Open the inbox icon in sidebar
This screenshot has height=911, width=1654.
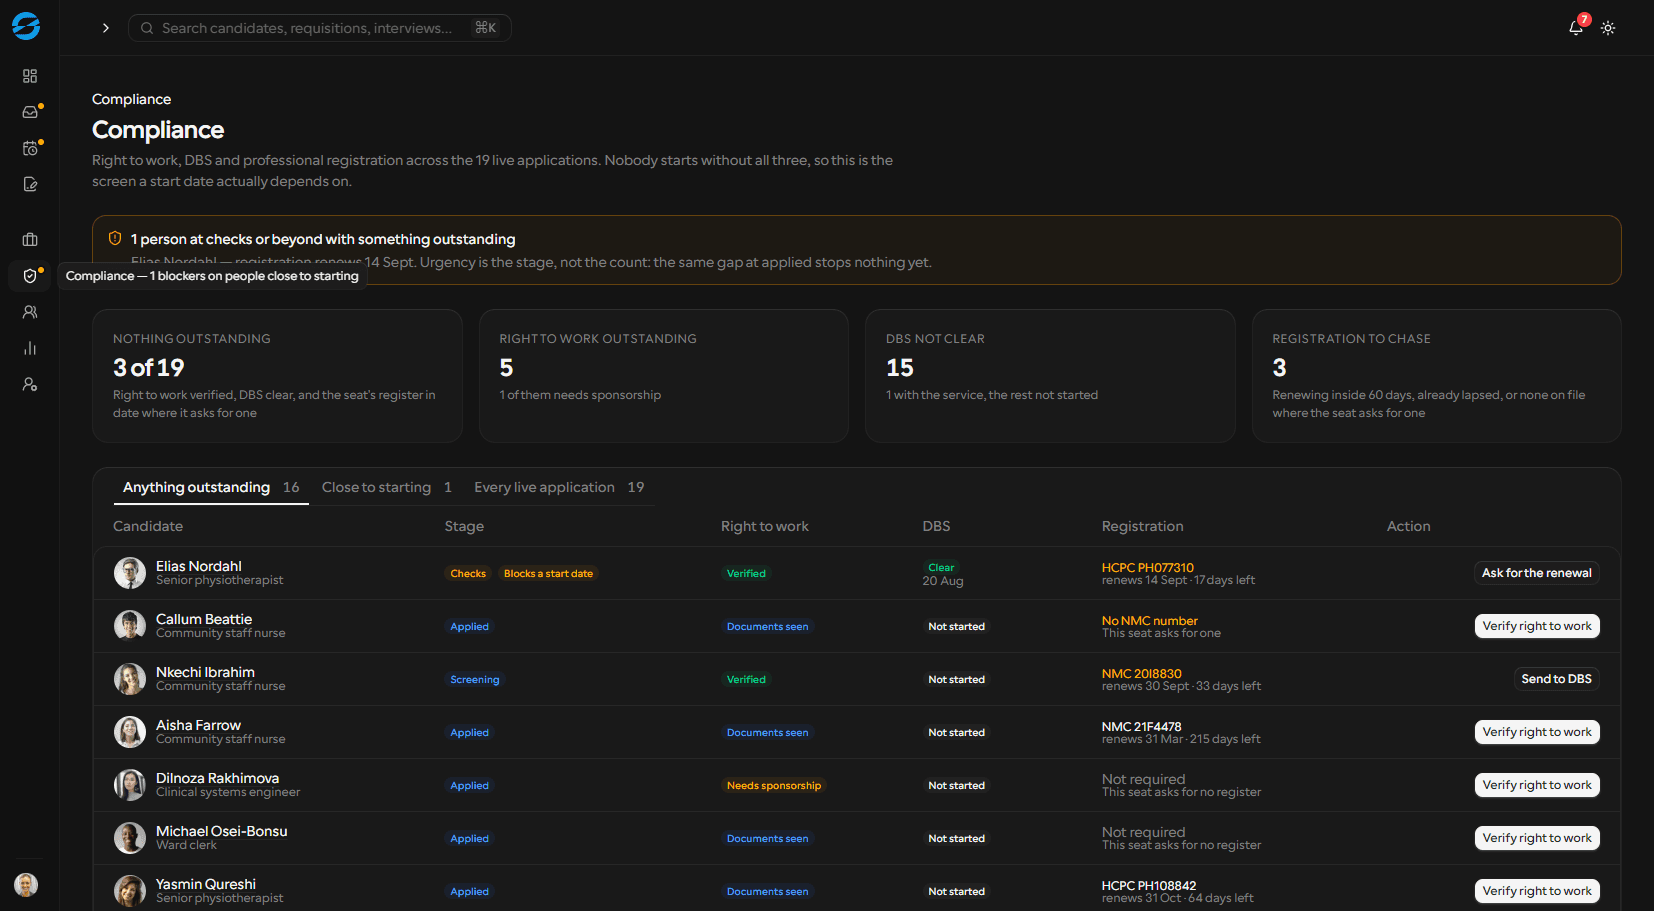(30, 112)
